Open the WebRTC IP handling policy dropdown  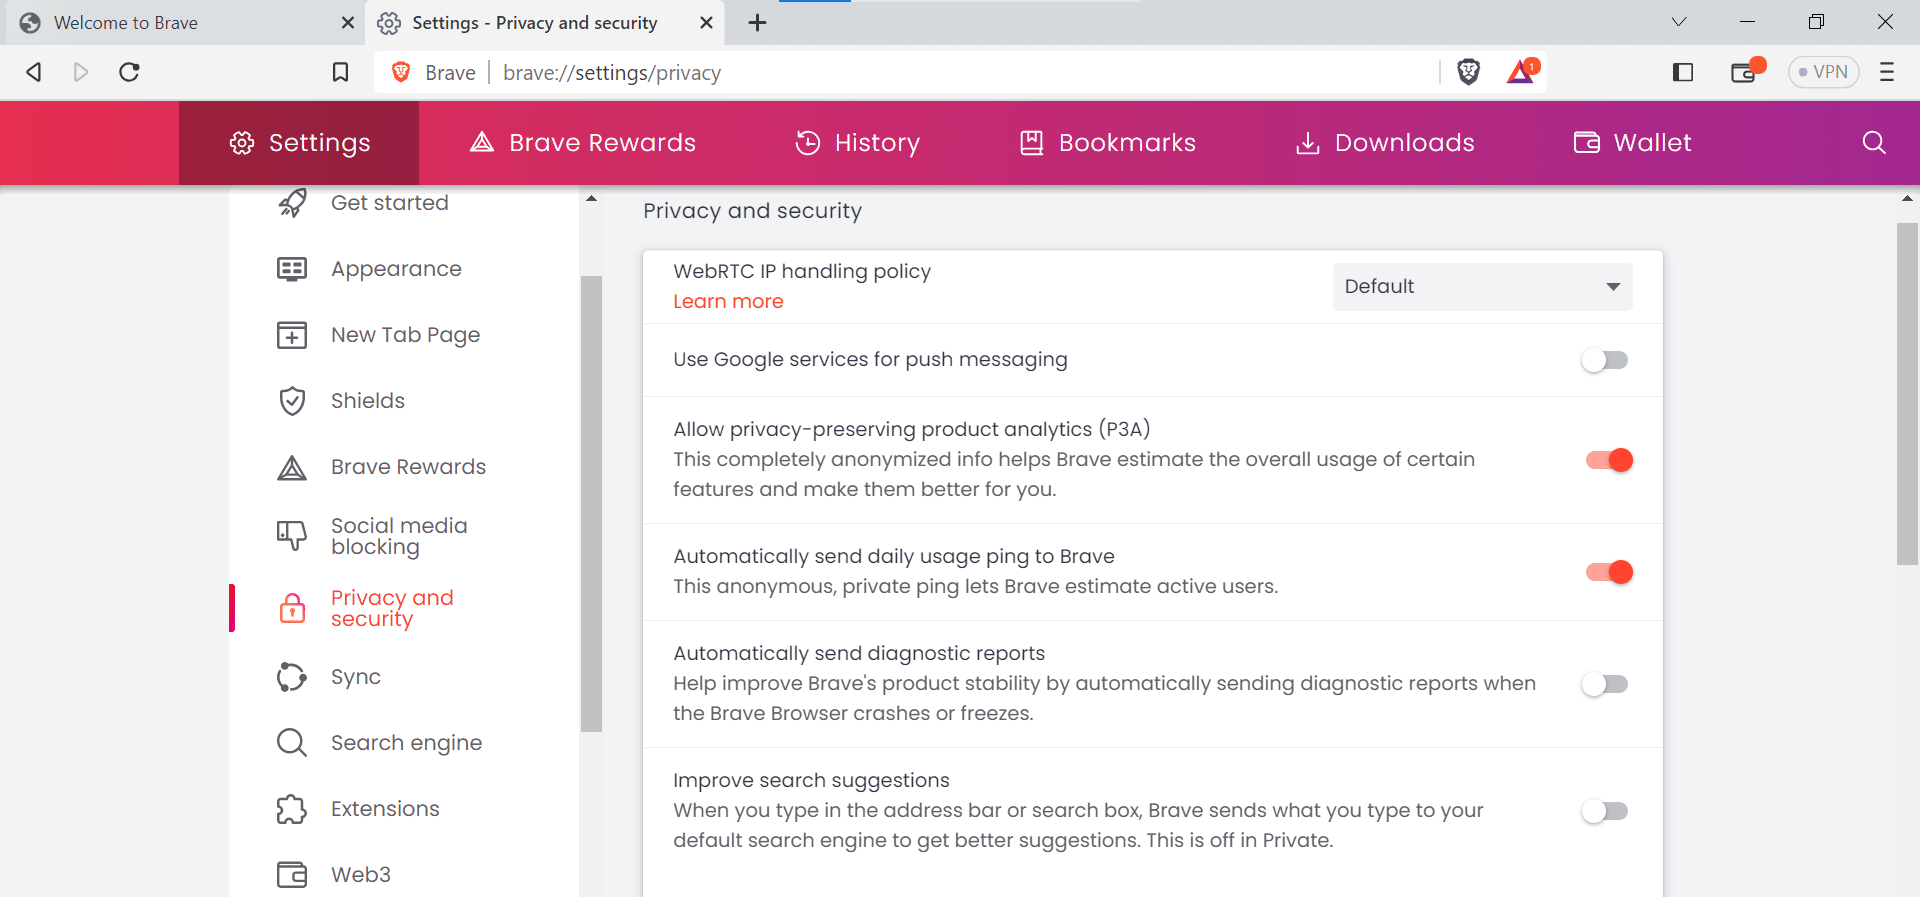click(x=1482, y=287)
